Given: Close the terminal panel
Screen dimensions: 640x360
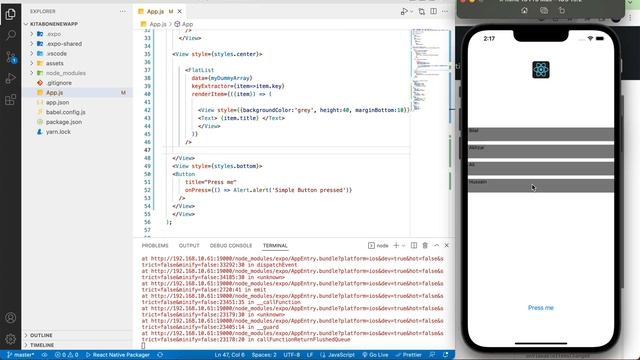Looking at the screenshot, I should pos(447,245).
